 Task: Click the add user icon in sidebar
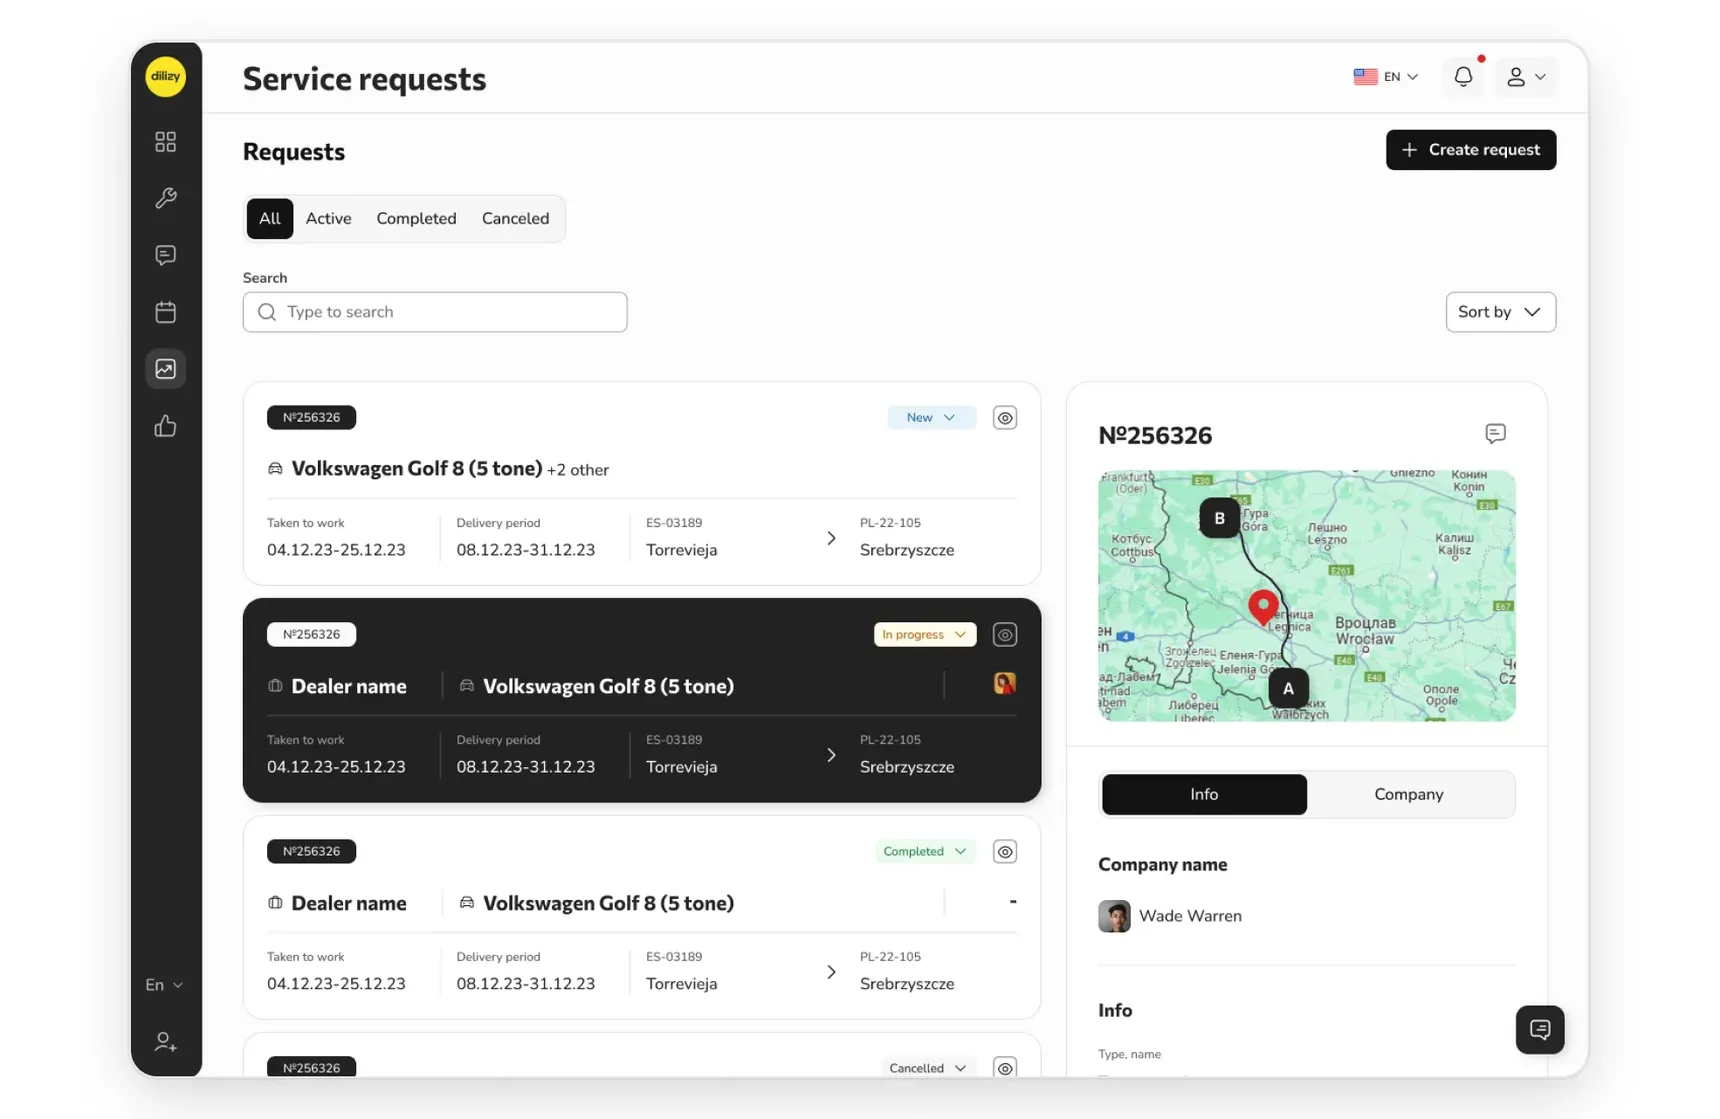165,1042
